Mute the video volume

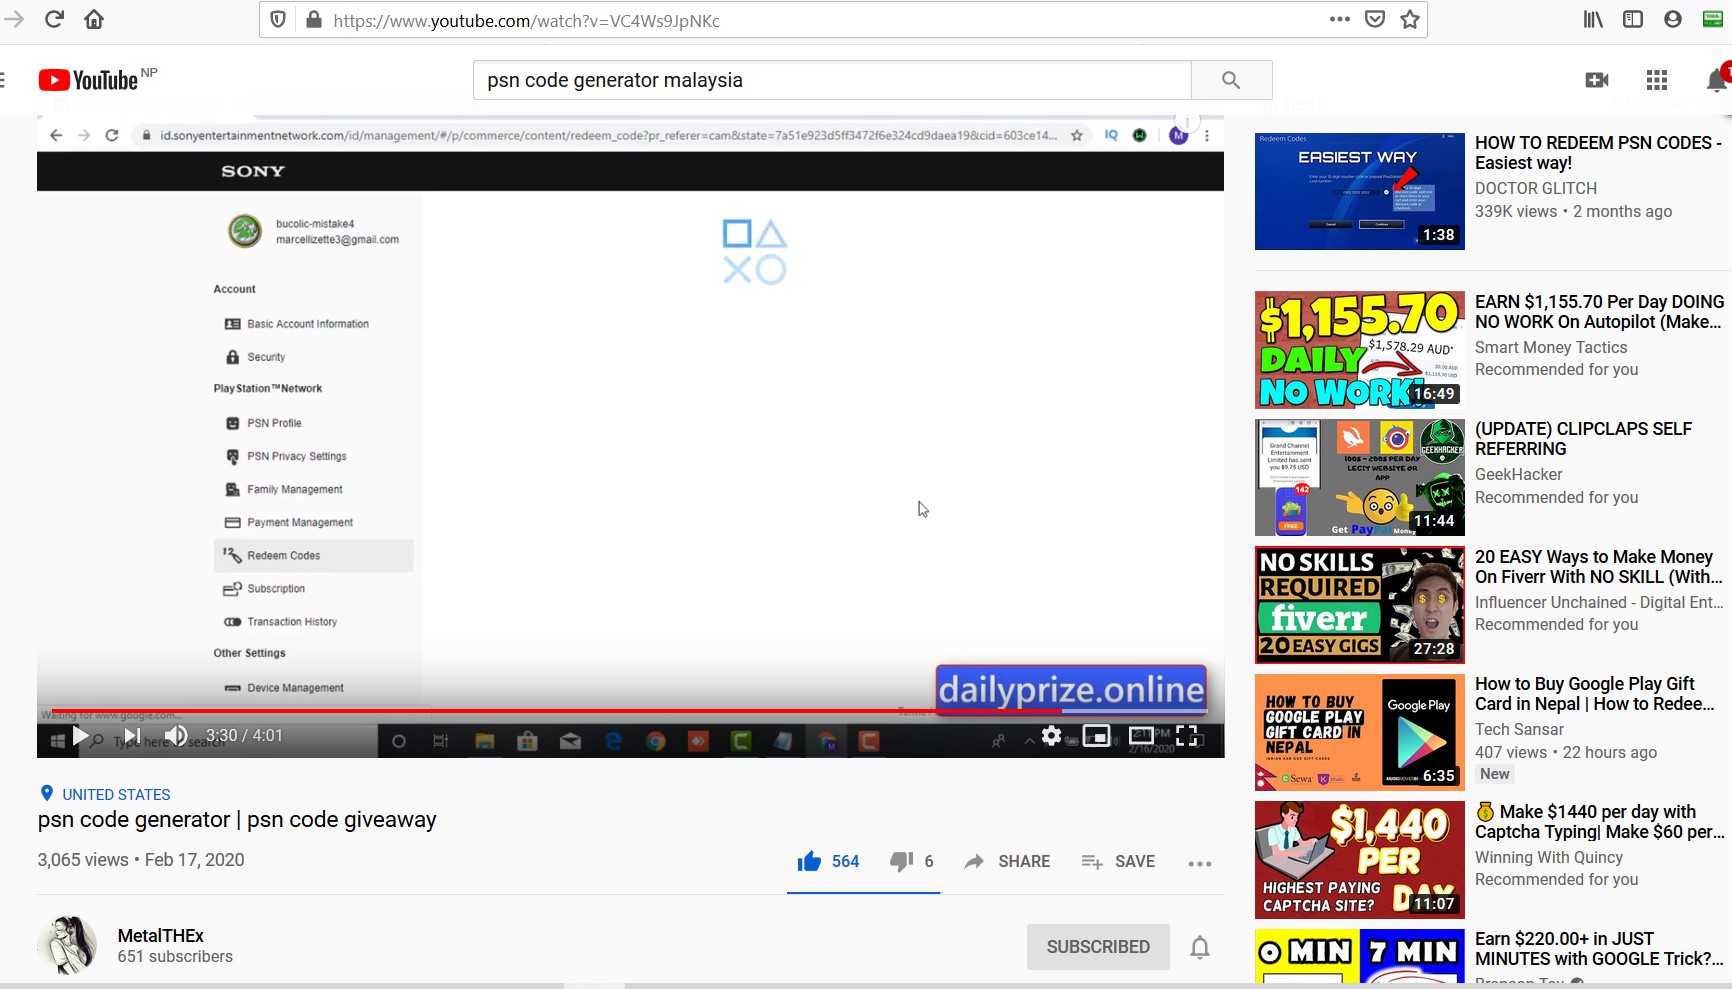[x=176, y=737]
